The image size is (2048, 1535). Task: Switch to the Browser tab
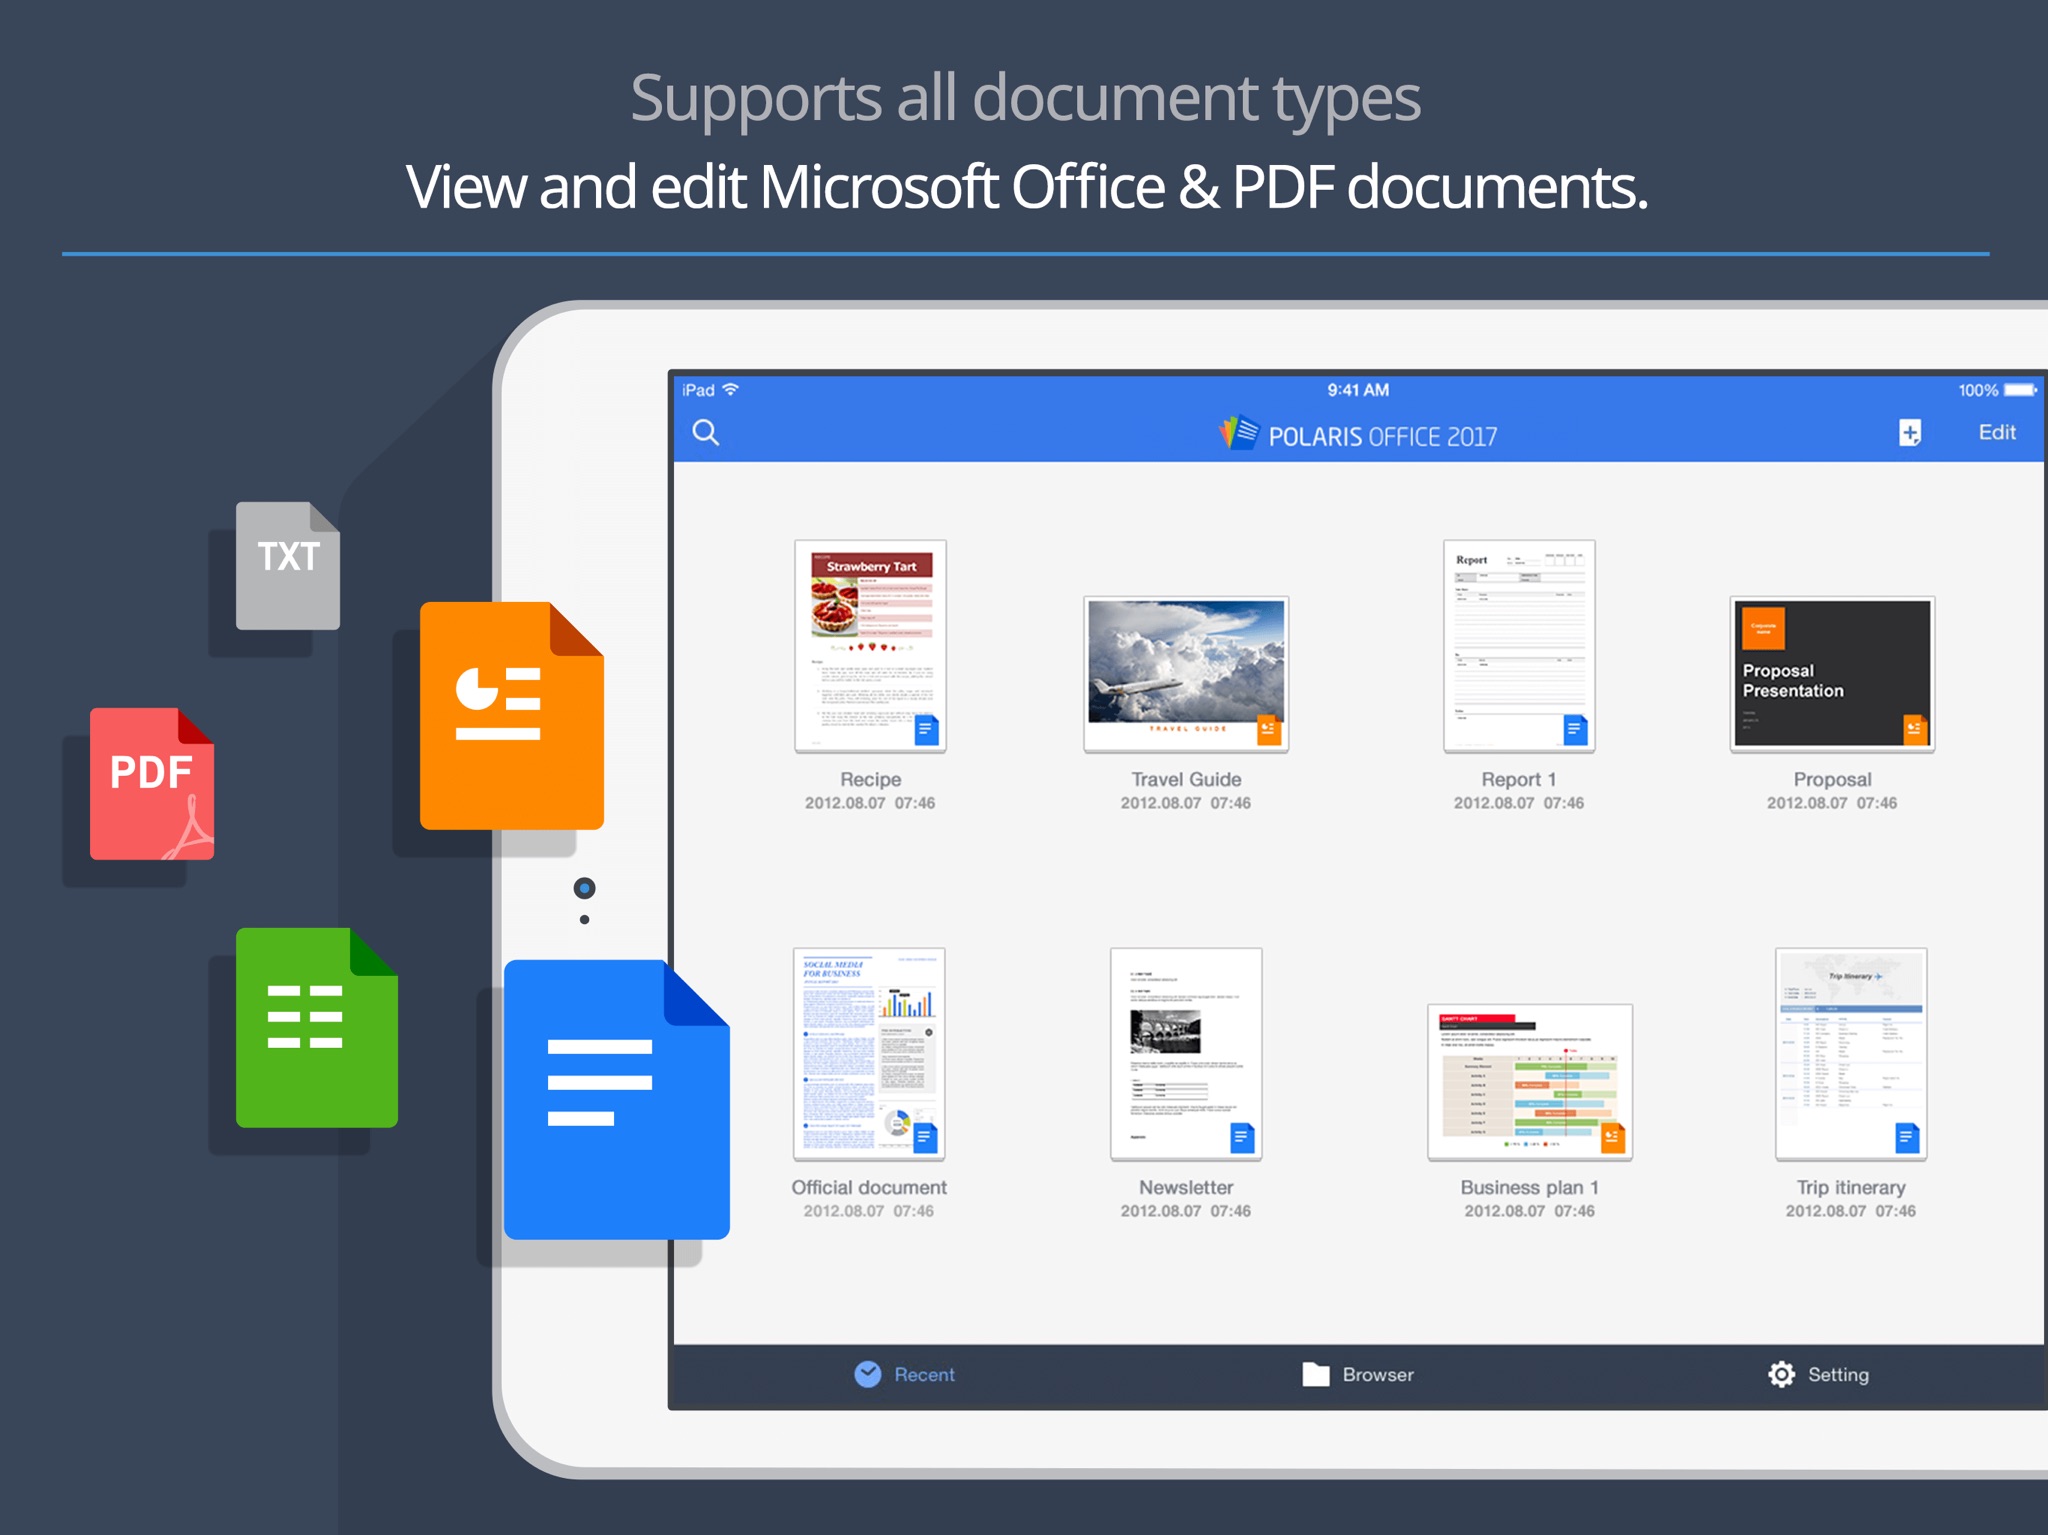pos(1358,1374)
